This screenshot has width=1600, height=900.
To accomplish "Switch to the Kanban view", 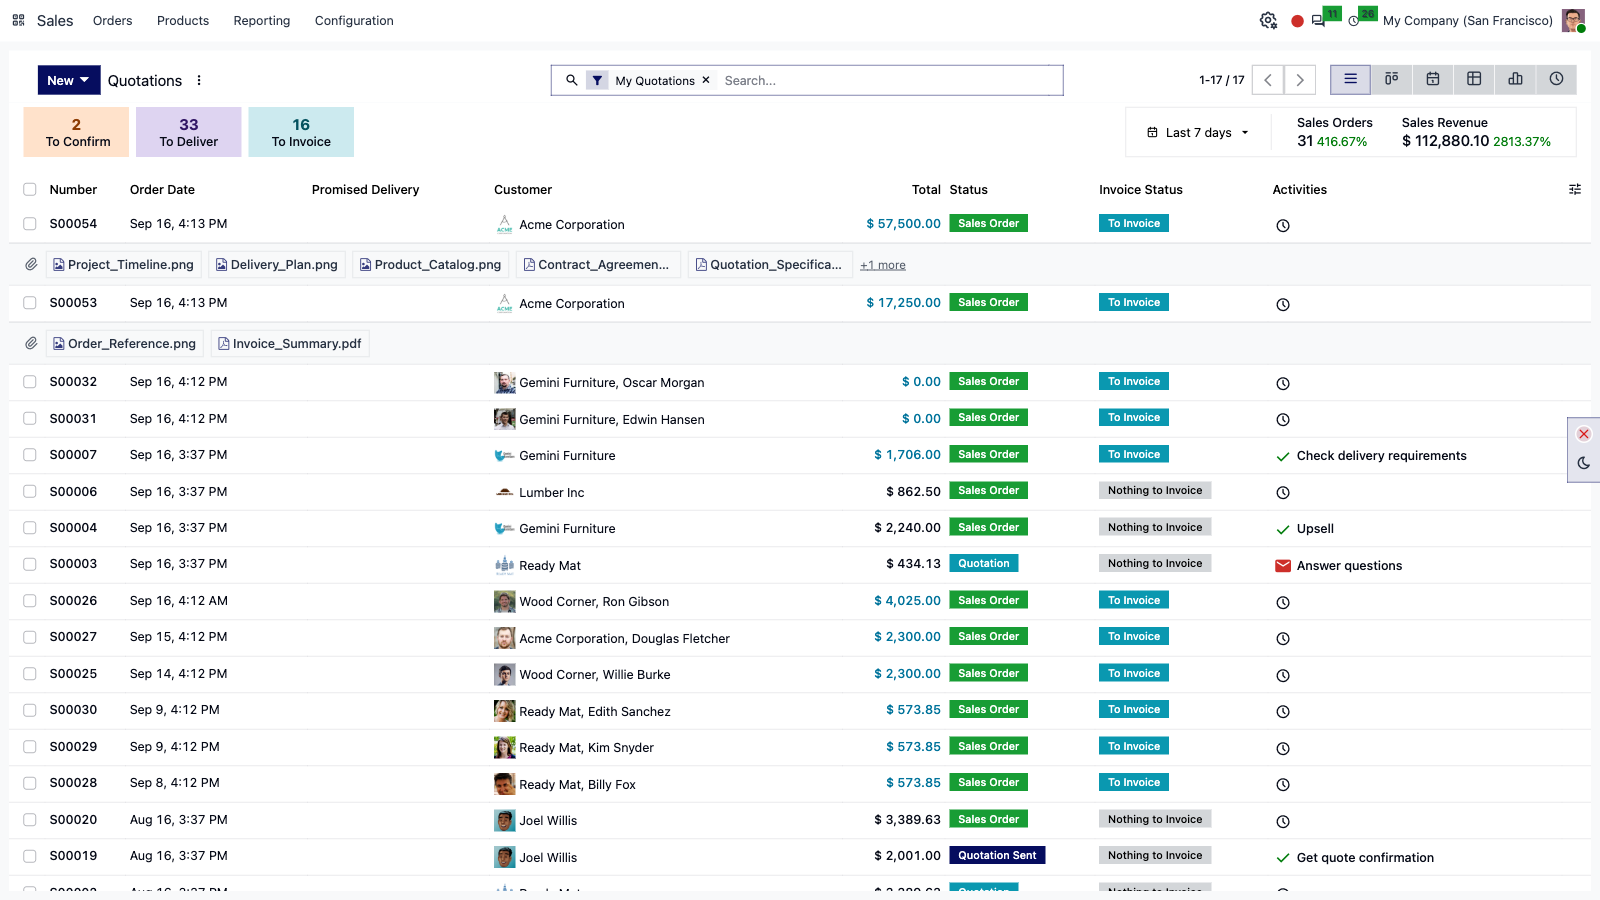I will [1391, 79].
